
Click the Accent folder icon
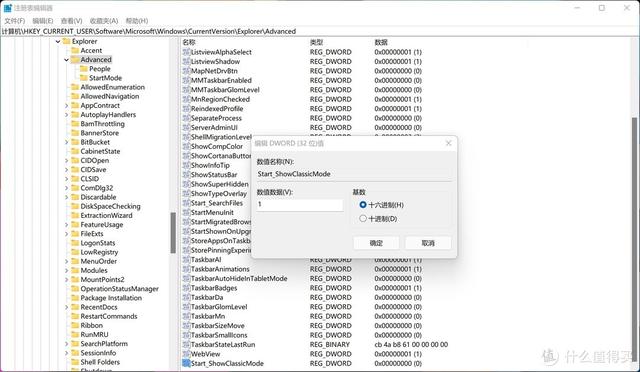(x=75, y=50)
